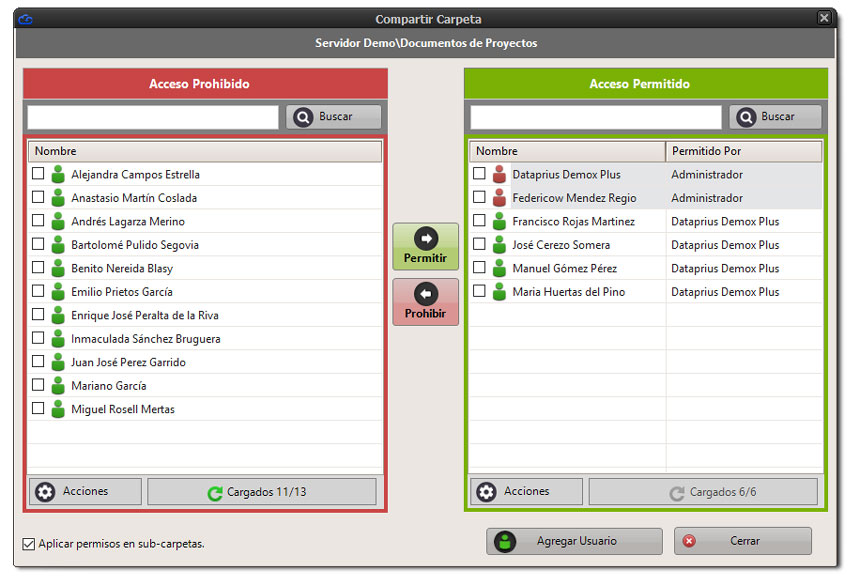Click Agregar Usuario button

(574, 541)
